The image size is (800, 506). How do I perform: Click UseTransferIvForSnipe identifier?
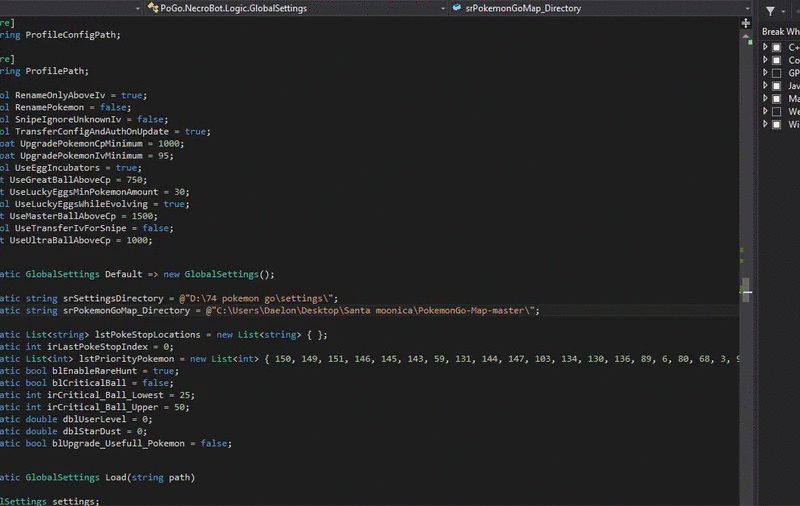click(x=70, y=229)
